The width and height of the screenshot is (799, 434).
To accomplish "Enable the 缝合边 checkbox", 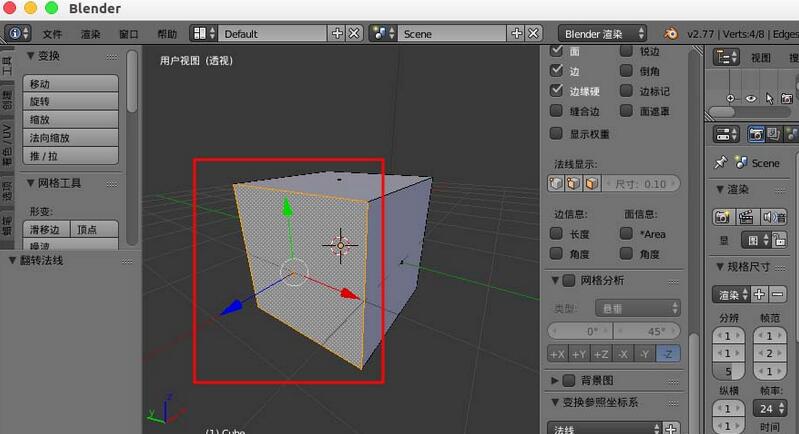I will 556,111.
